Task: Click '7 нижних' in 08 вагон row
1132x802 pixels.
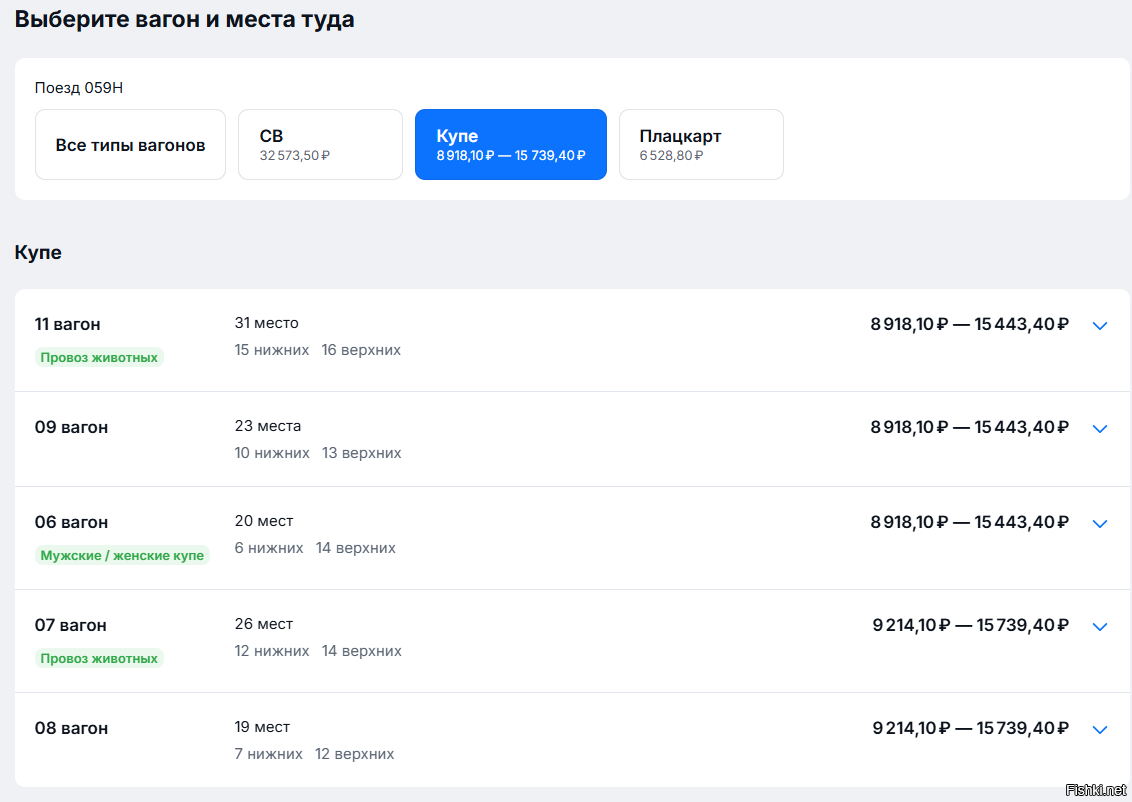Action: (269, 754)
